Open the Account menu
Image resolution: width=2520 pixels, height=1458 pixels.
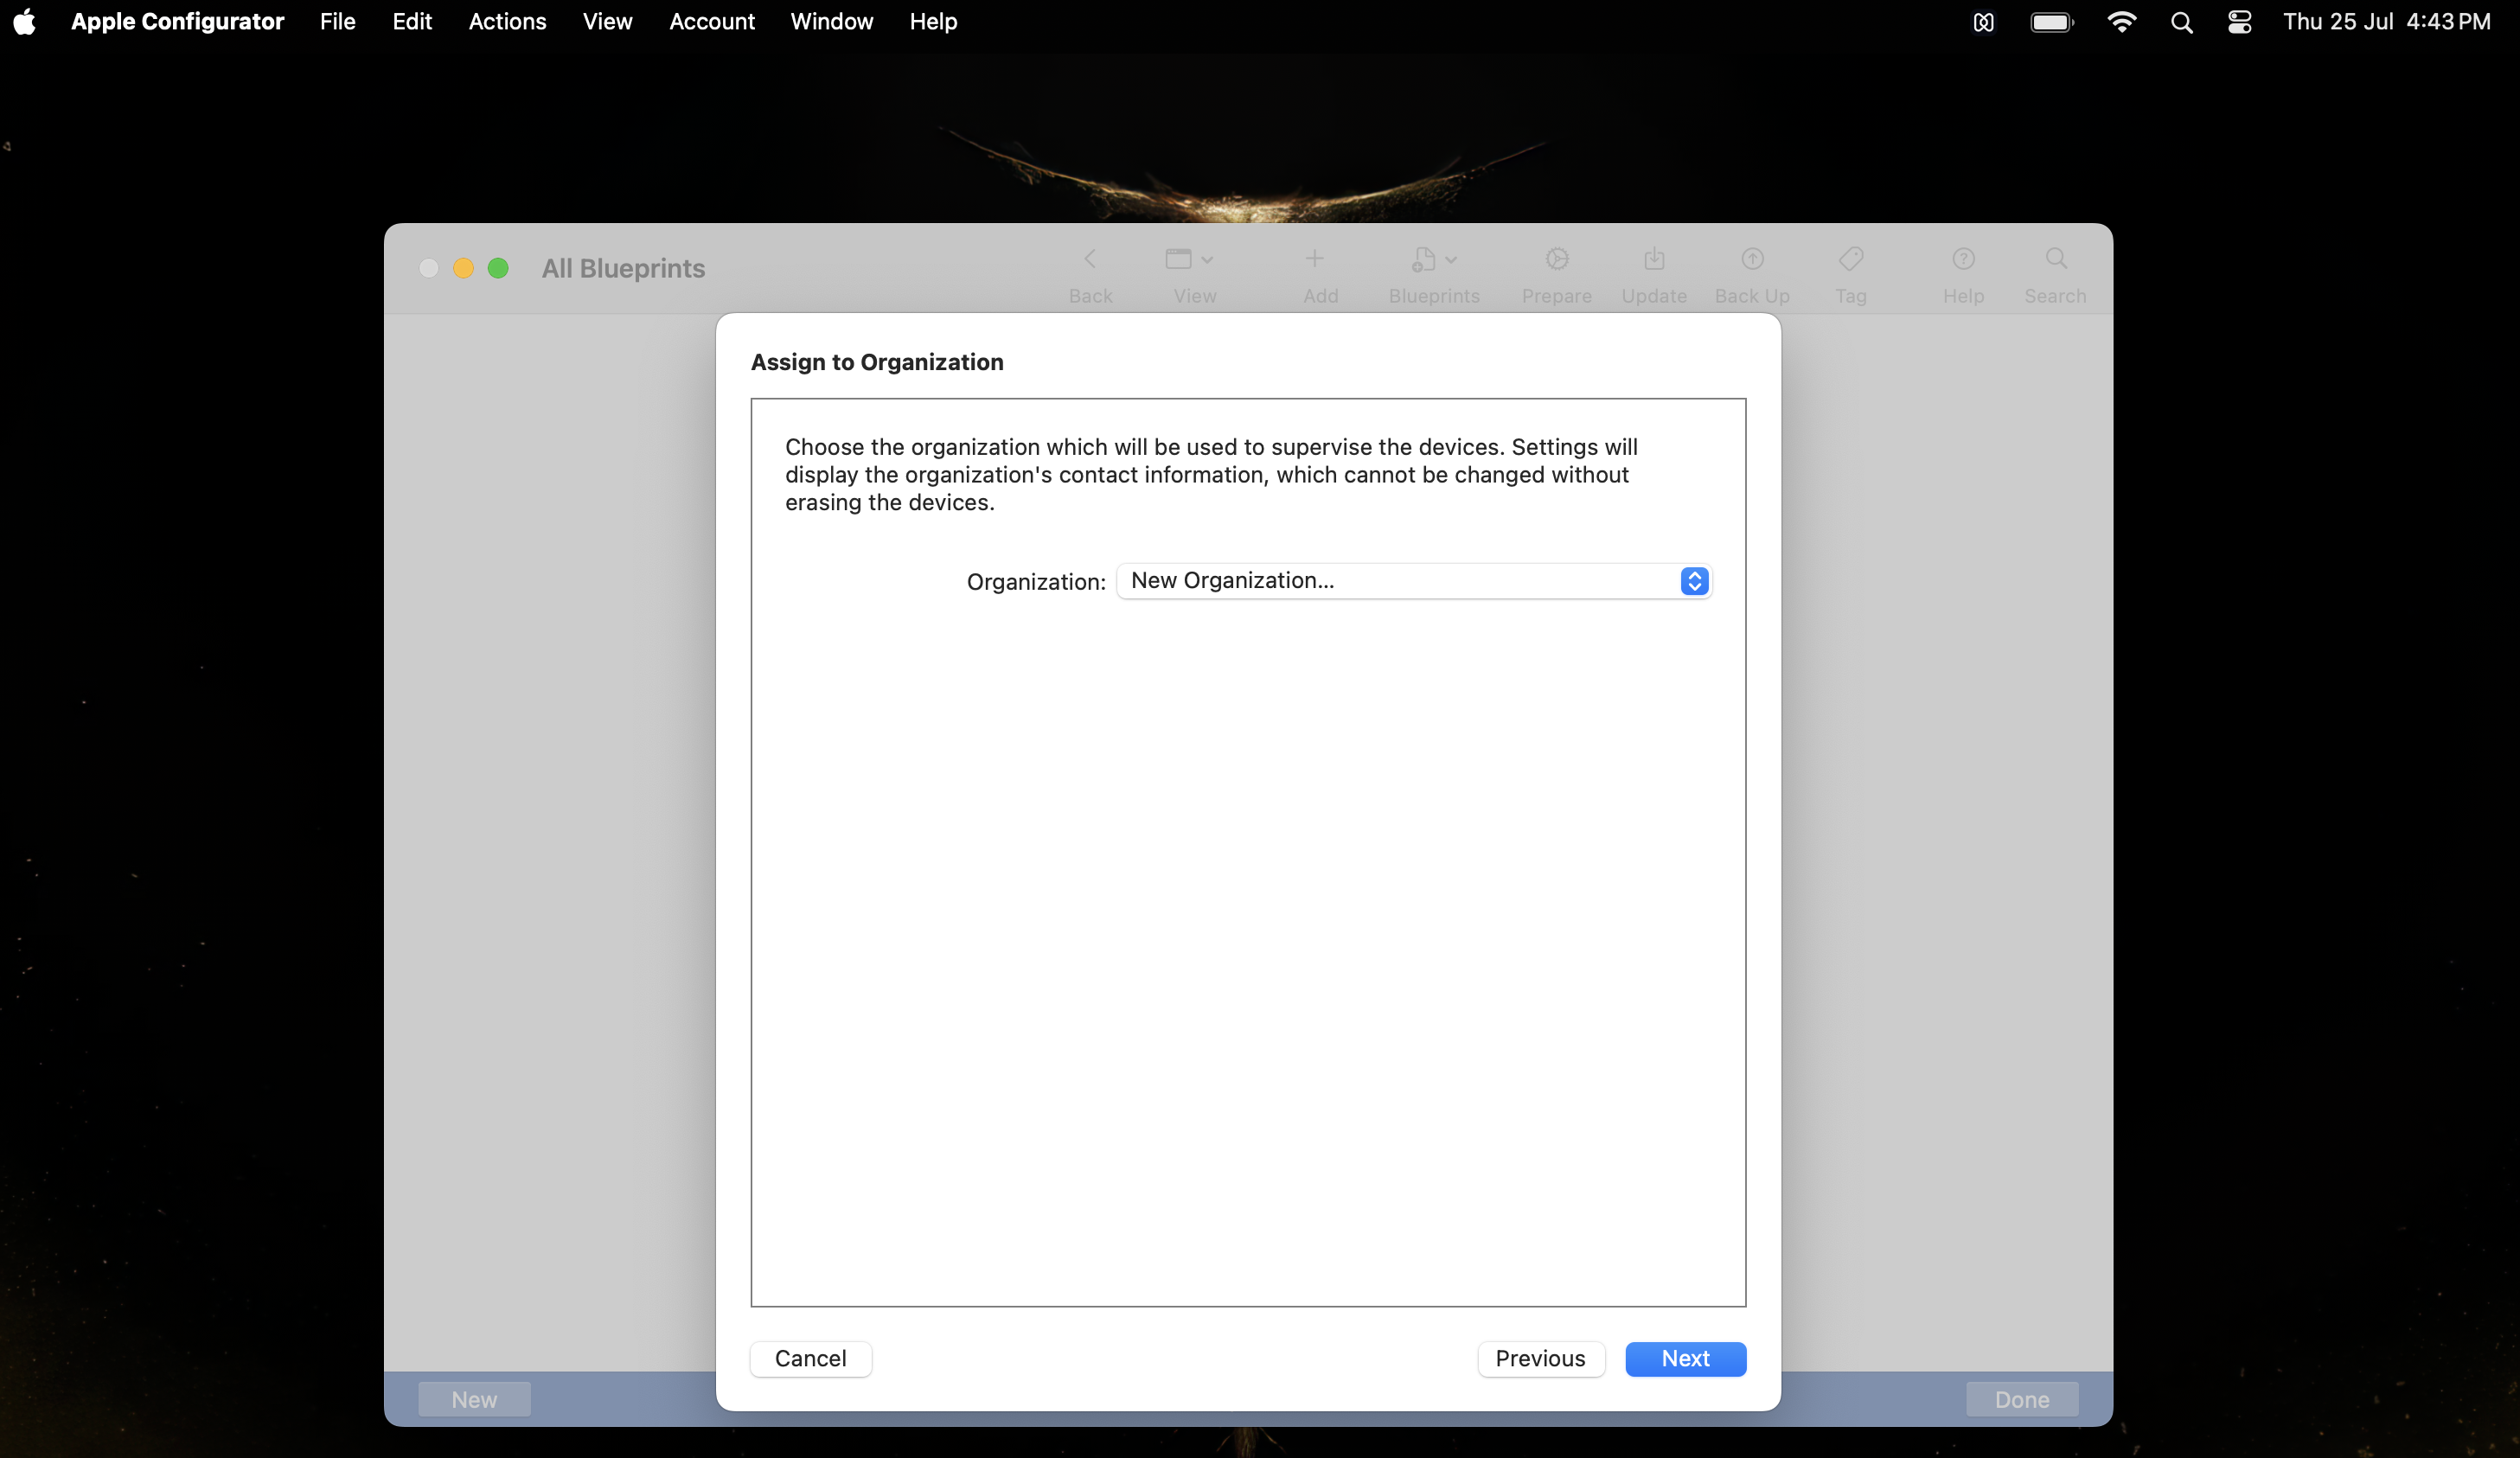point(711,21)
